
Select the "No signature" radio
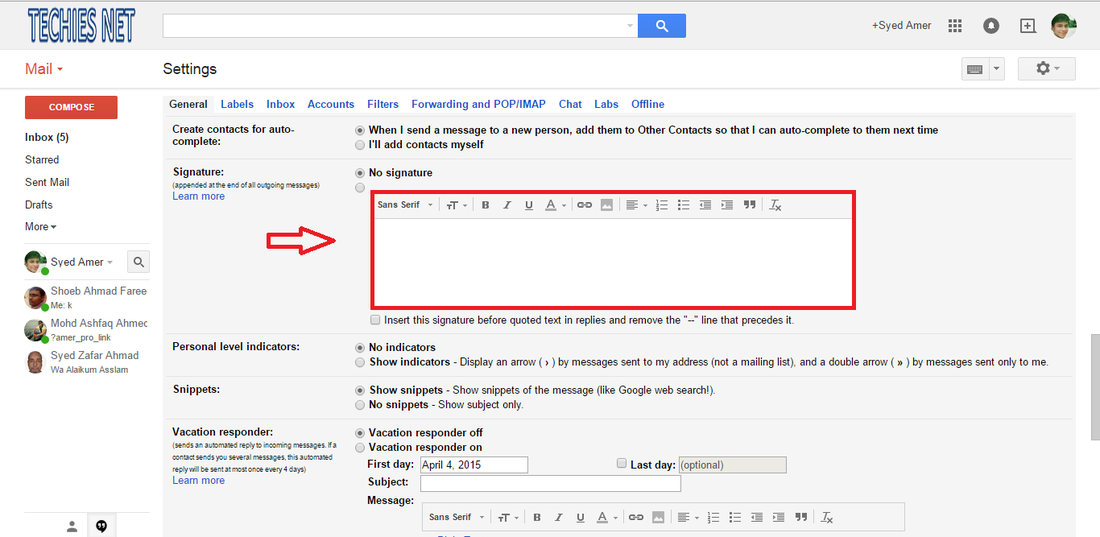click(360, 173)
